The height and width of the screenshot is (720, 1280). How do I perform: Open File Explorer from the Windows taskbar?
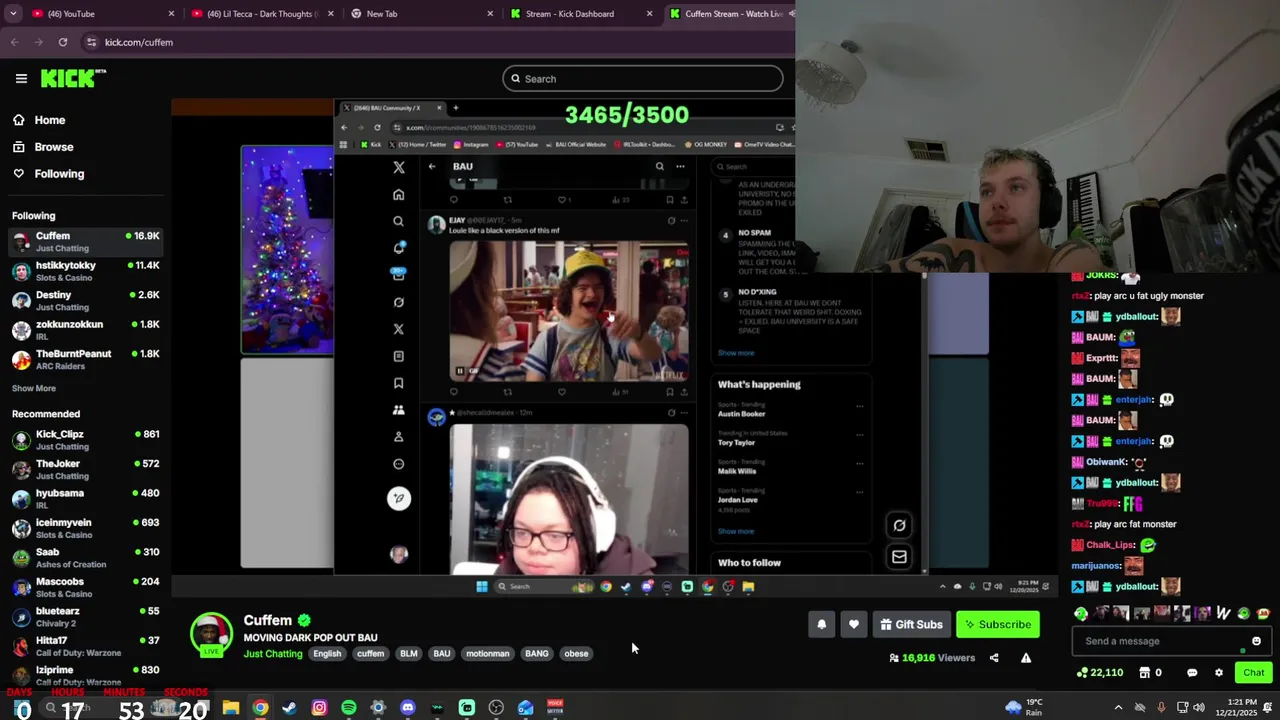click(x=231, y=708)
